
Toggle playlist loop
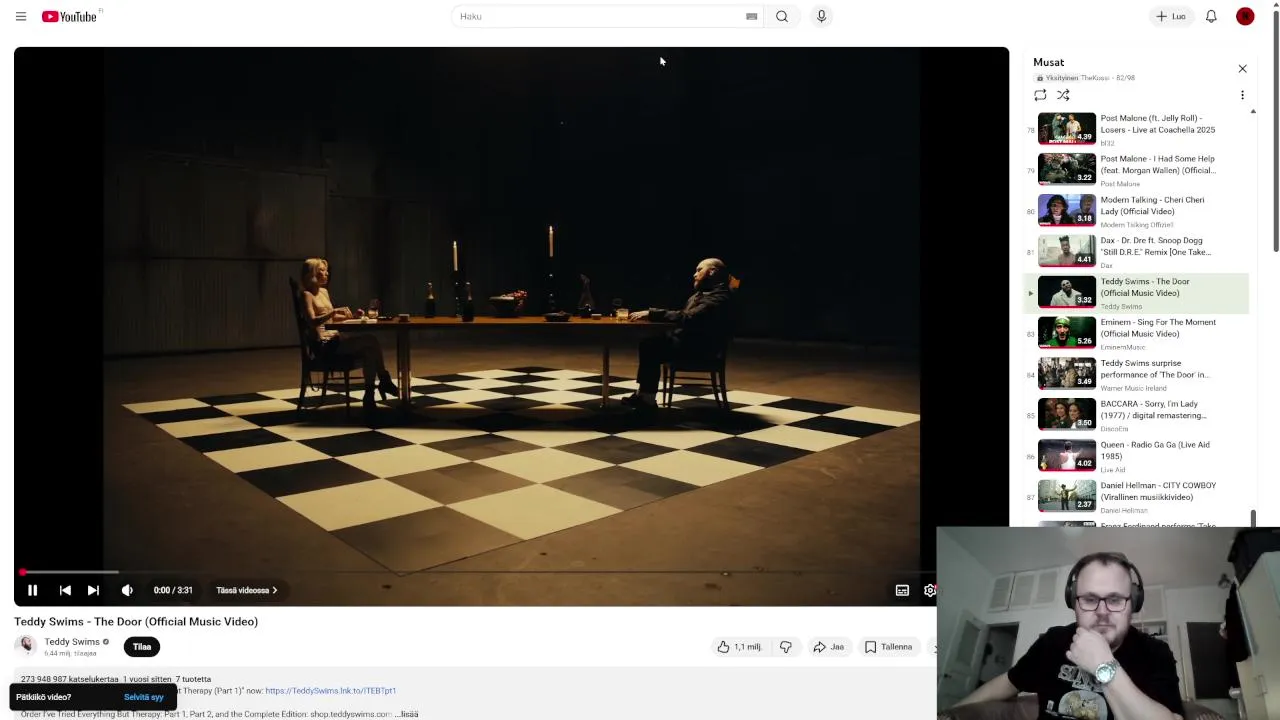pyautogui.click(x=1040, y=95)
